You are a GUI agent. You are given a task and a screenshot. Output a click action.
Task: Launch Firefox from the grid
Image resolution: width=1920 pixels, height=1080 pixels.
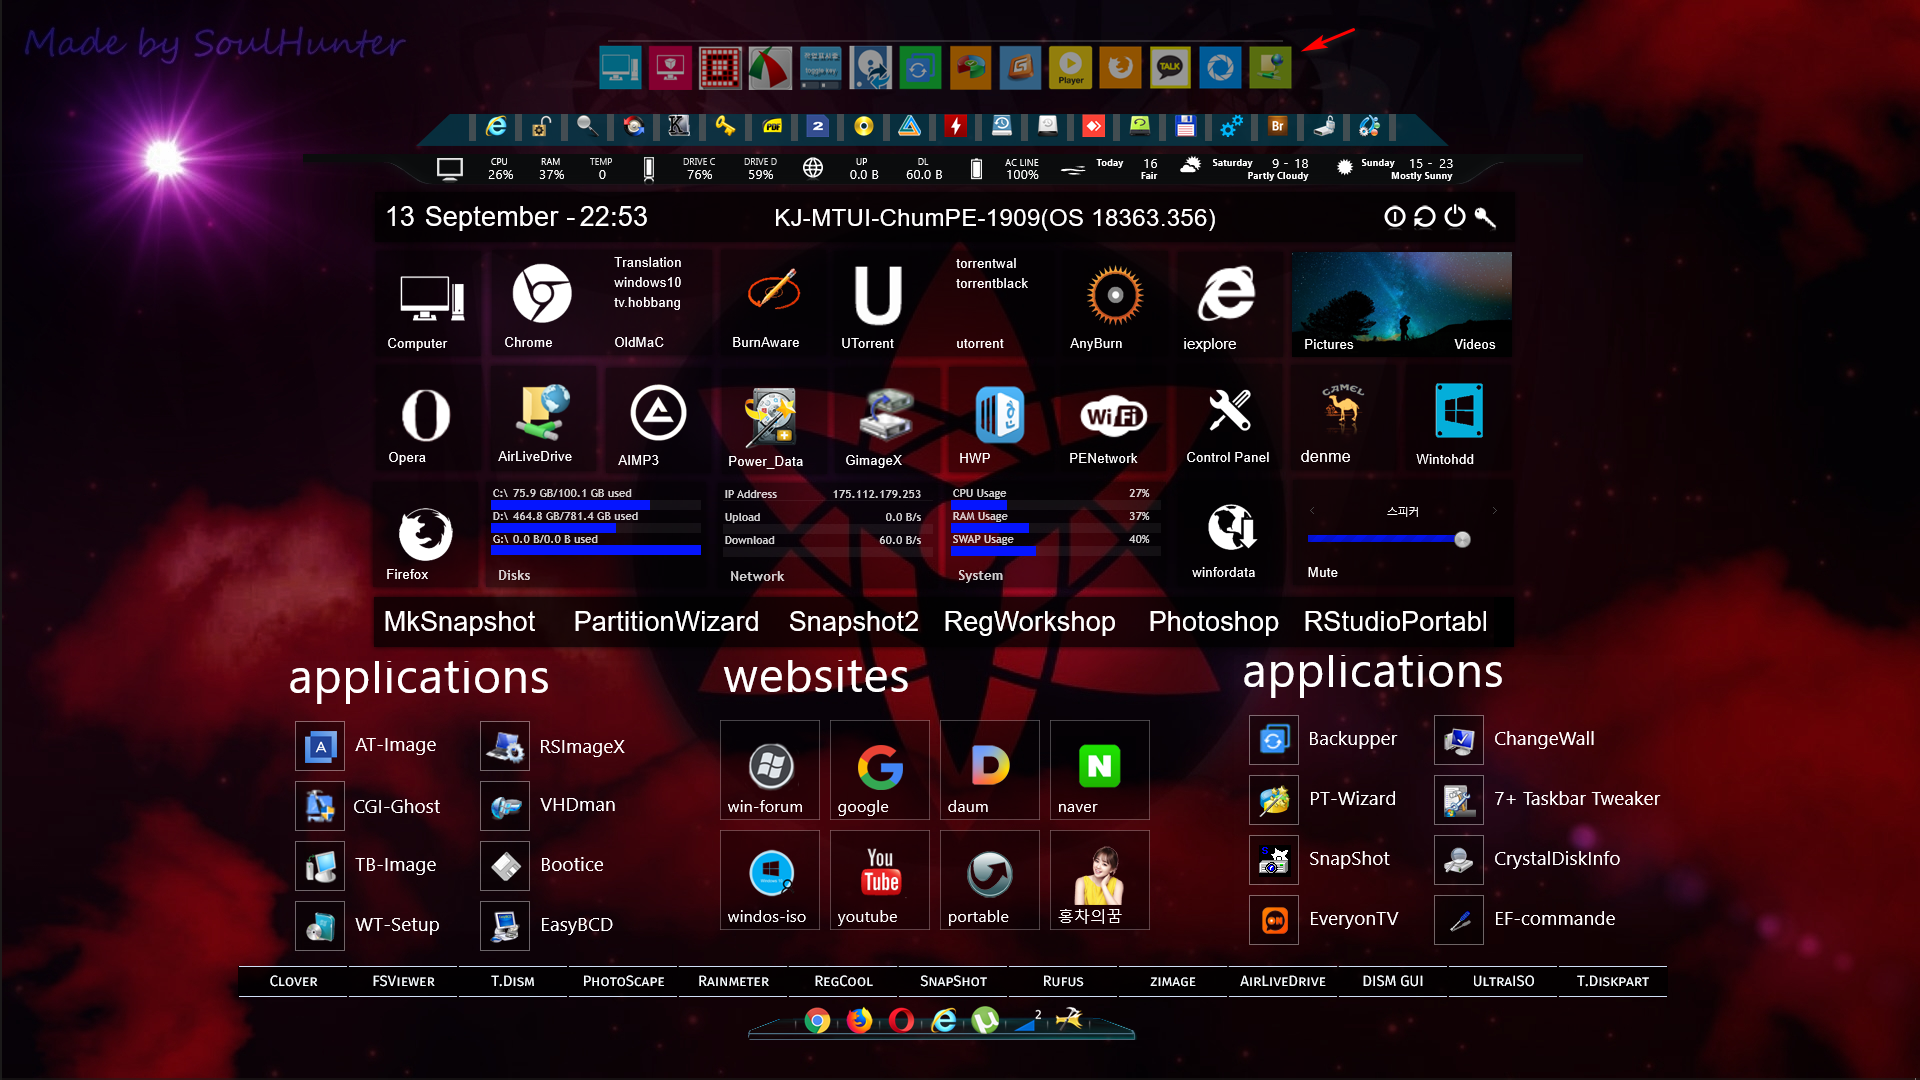coord(425,533)
